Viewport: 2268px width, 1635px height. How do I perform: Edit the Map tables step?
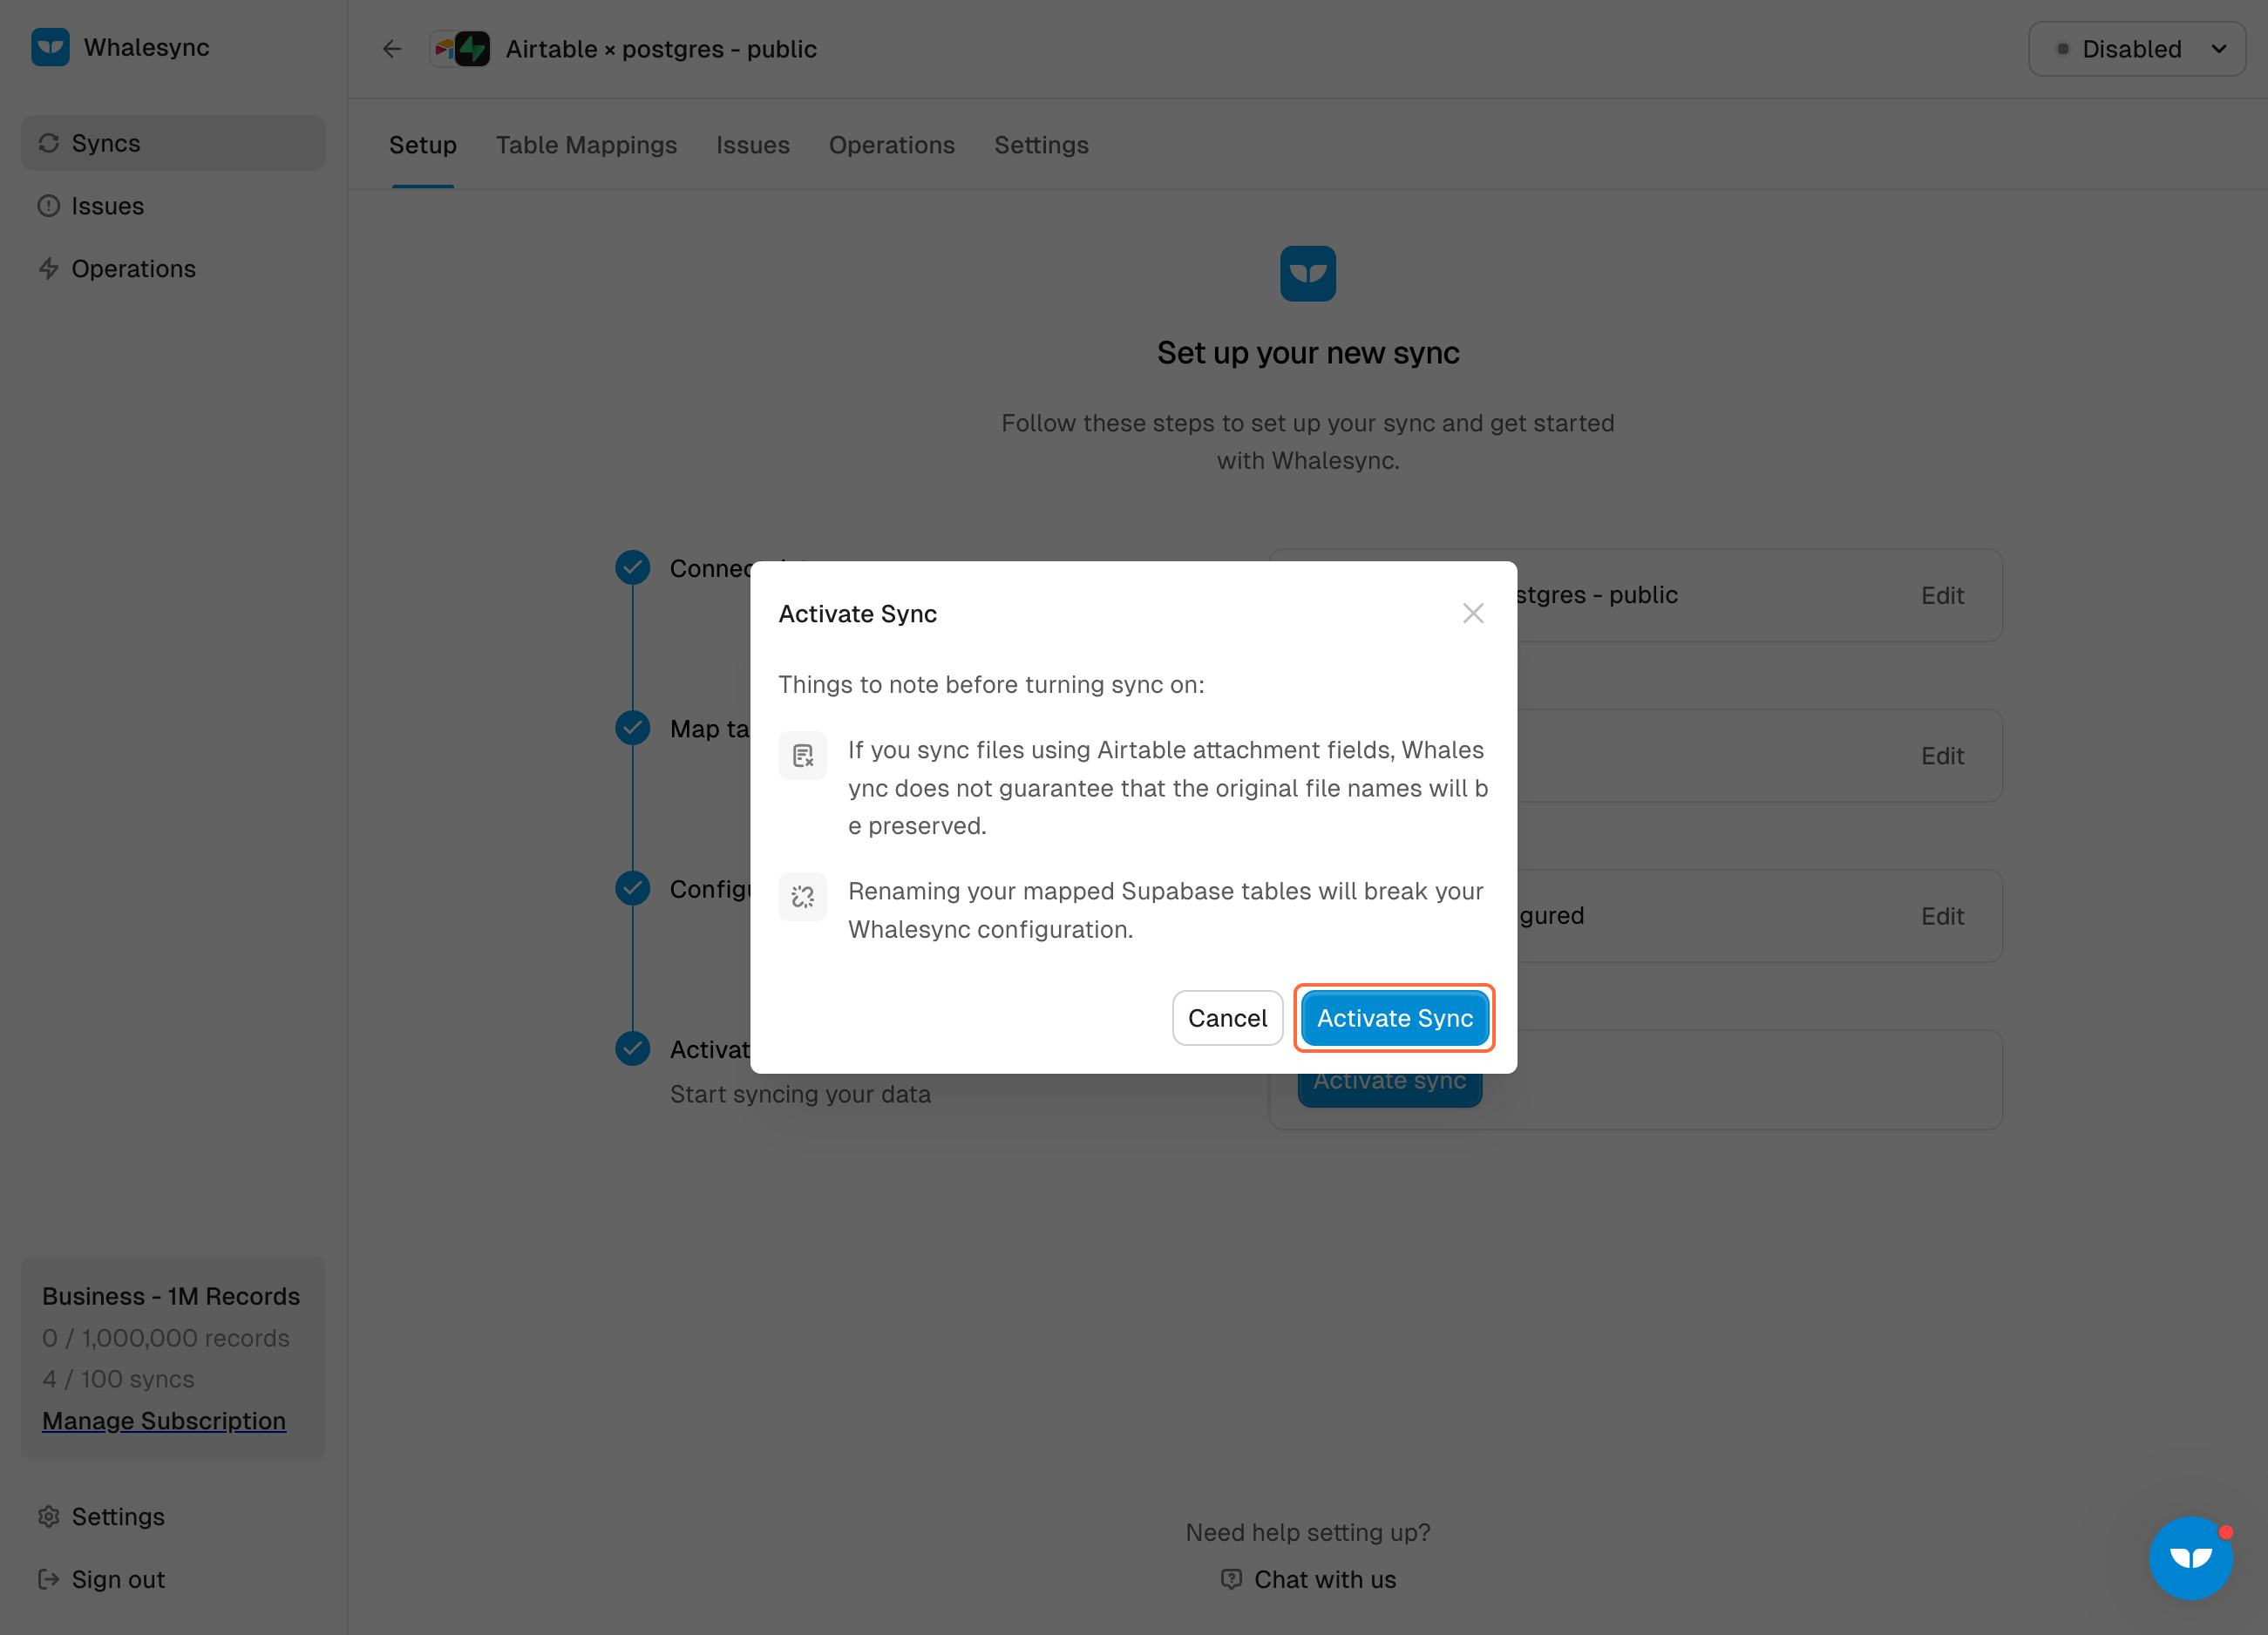point(1942,756)
